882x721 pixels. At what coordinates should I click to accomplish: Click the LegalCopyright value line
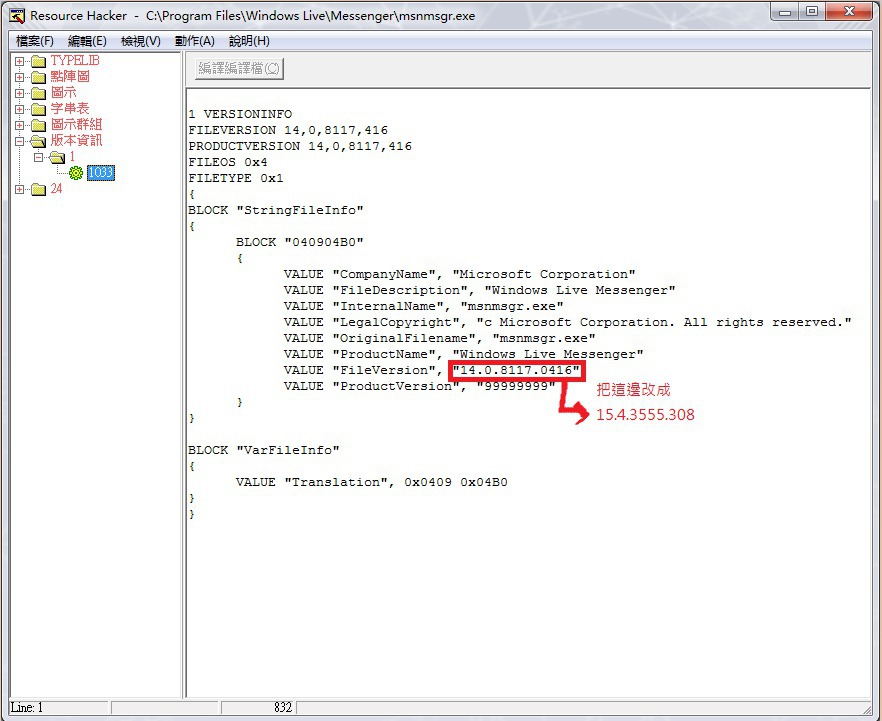[x=568, y=322]
